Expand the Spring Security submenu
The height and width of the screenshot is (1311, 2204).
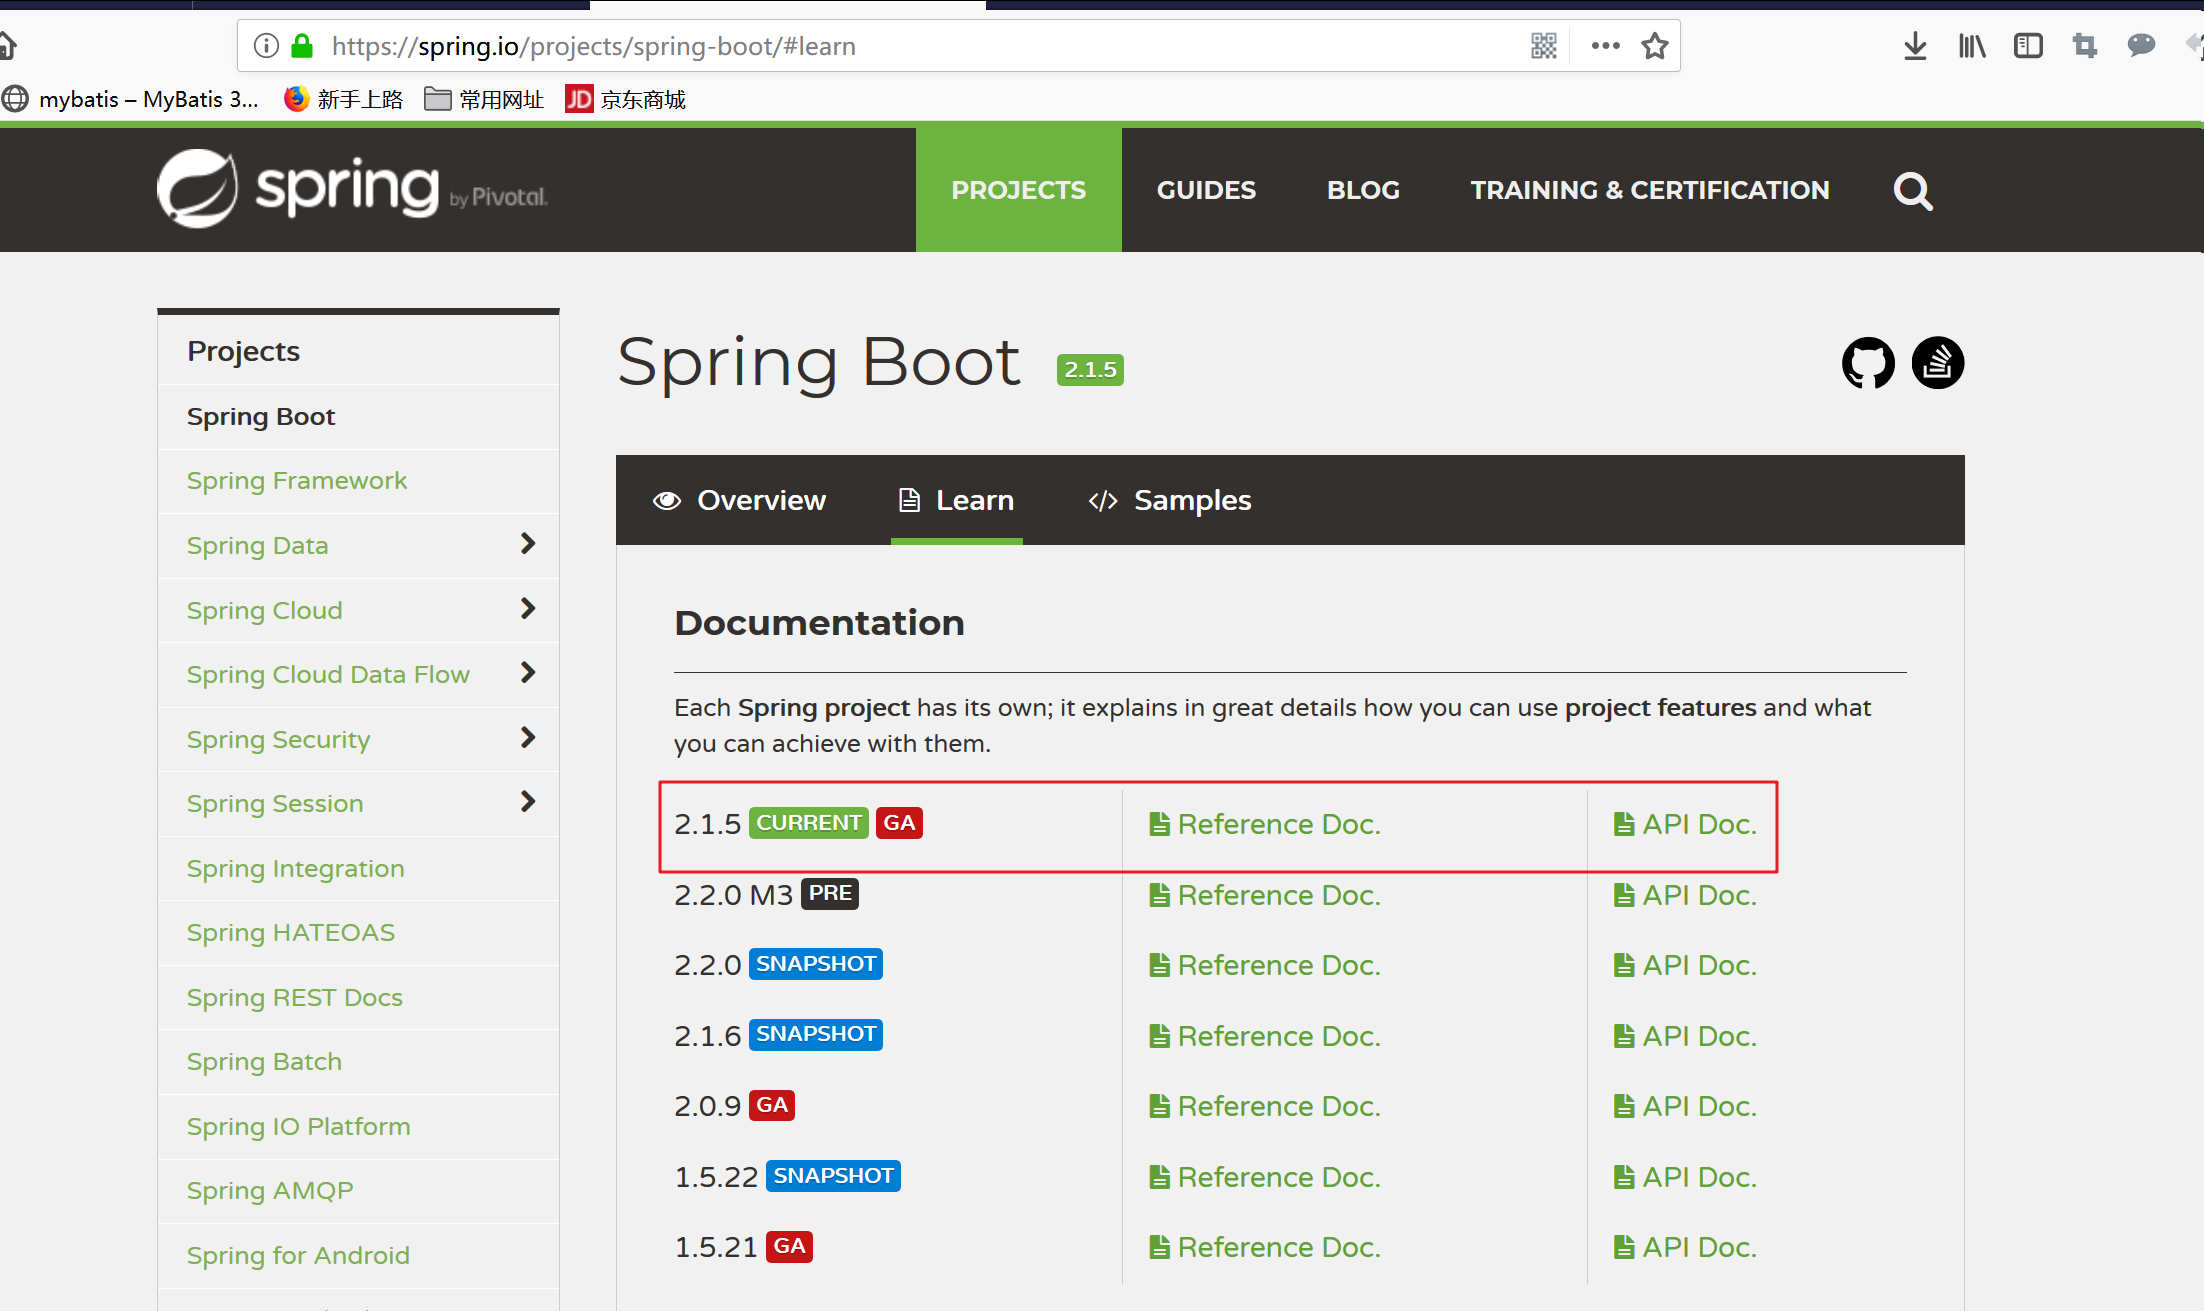coord(527,738)
